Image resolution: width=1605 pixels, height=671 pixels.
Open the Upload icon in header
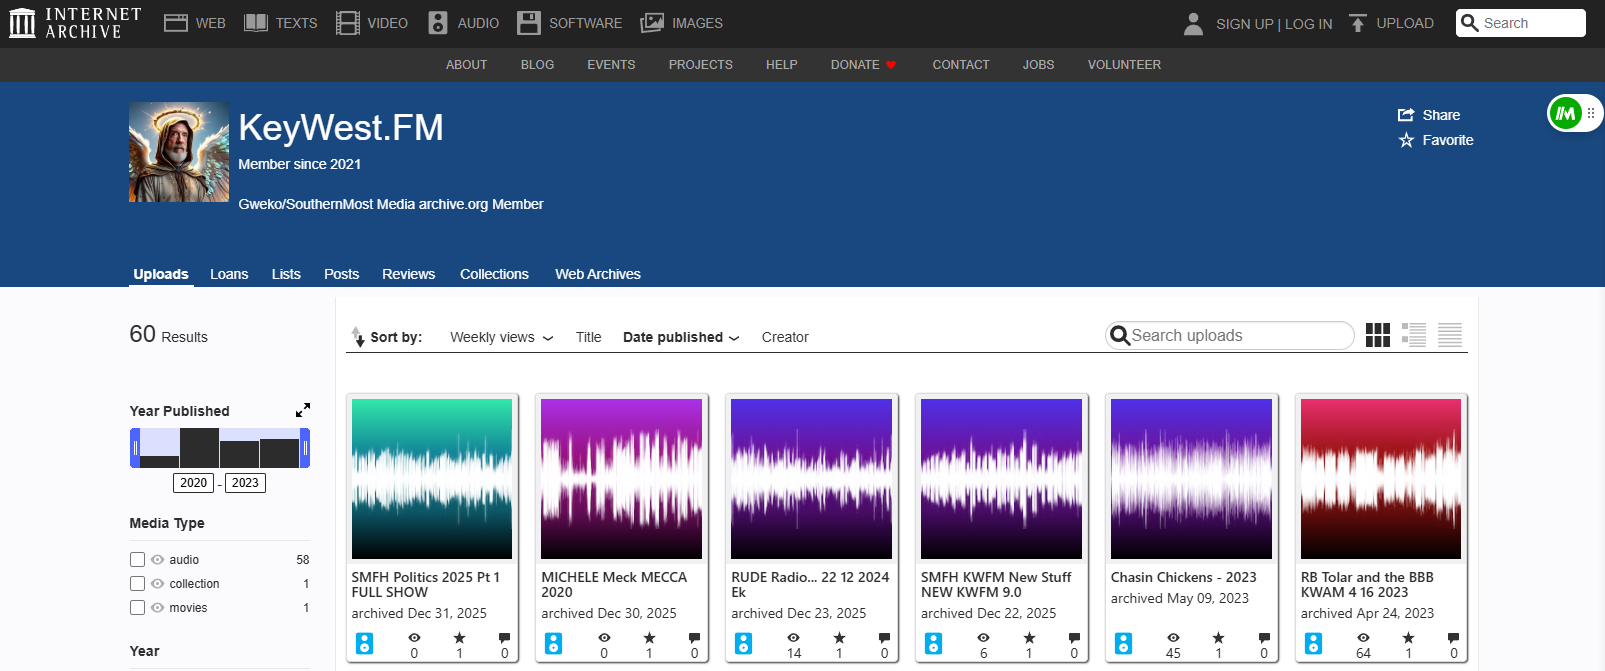click(1357, 23)
